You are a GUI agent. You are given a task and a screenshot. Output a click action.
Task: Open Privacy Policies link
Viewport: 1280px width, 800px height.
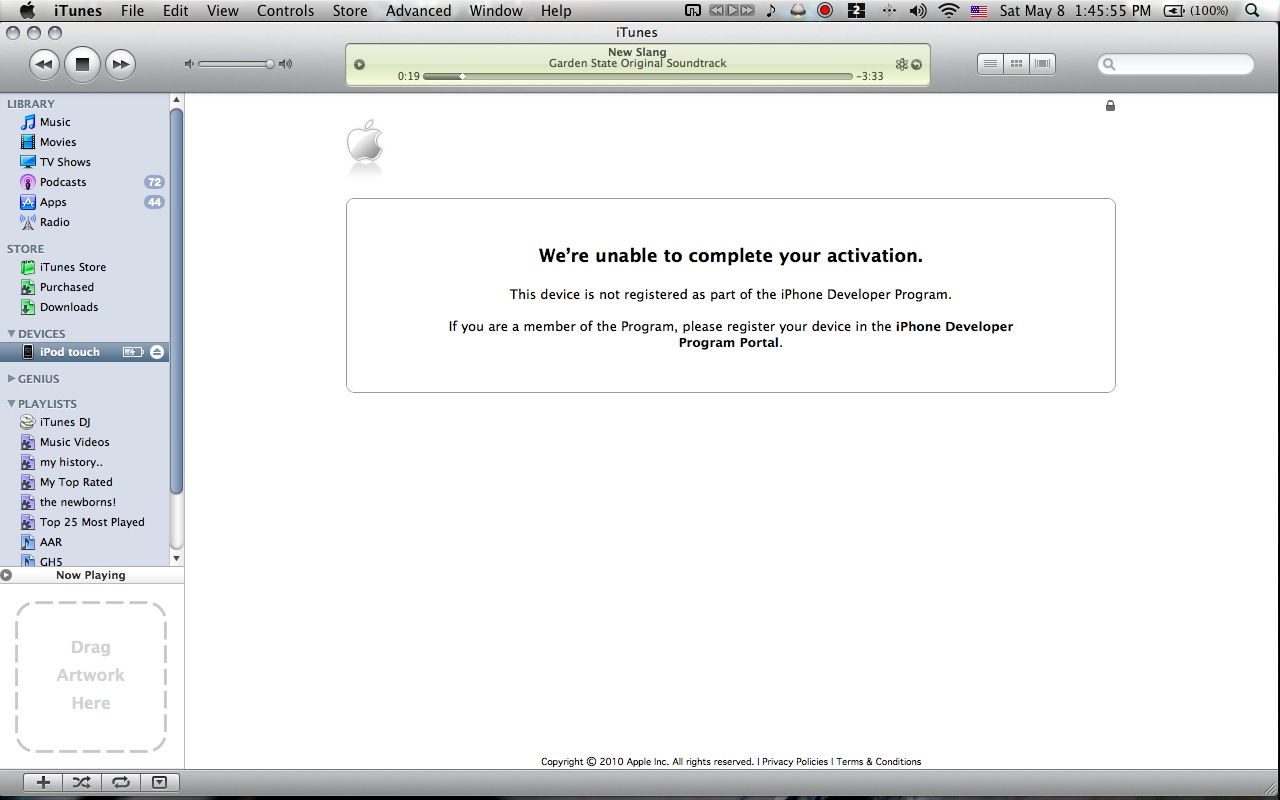click(795, 762)
